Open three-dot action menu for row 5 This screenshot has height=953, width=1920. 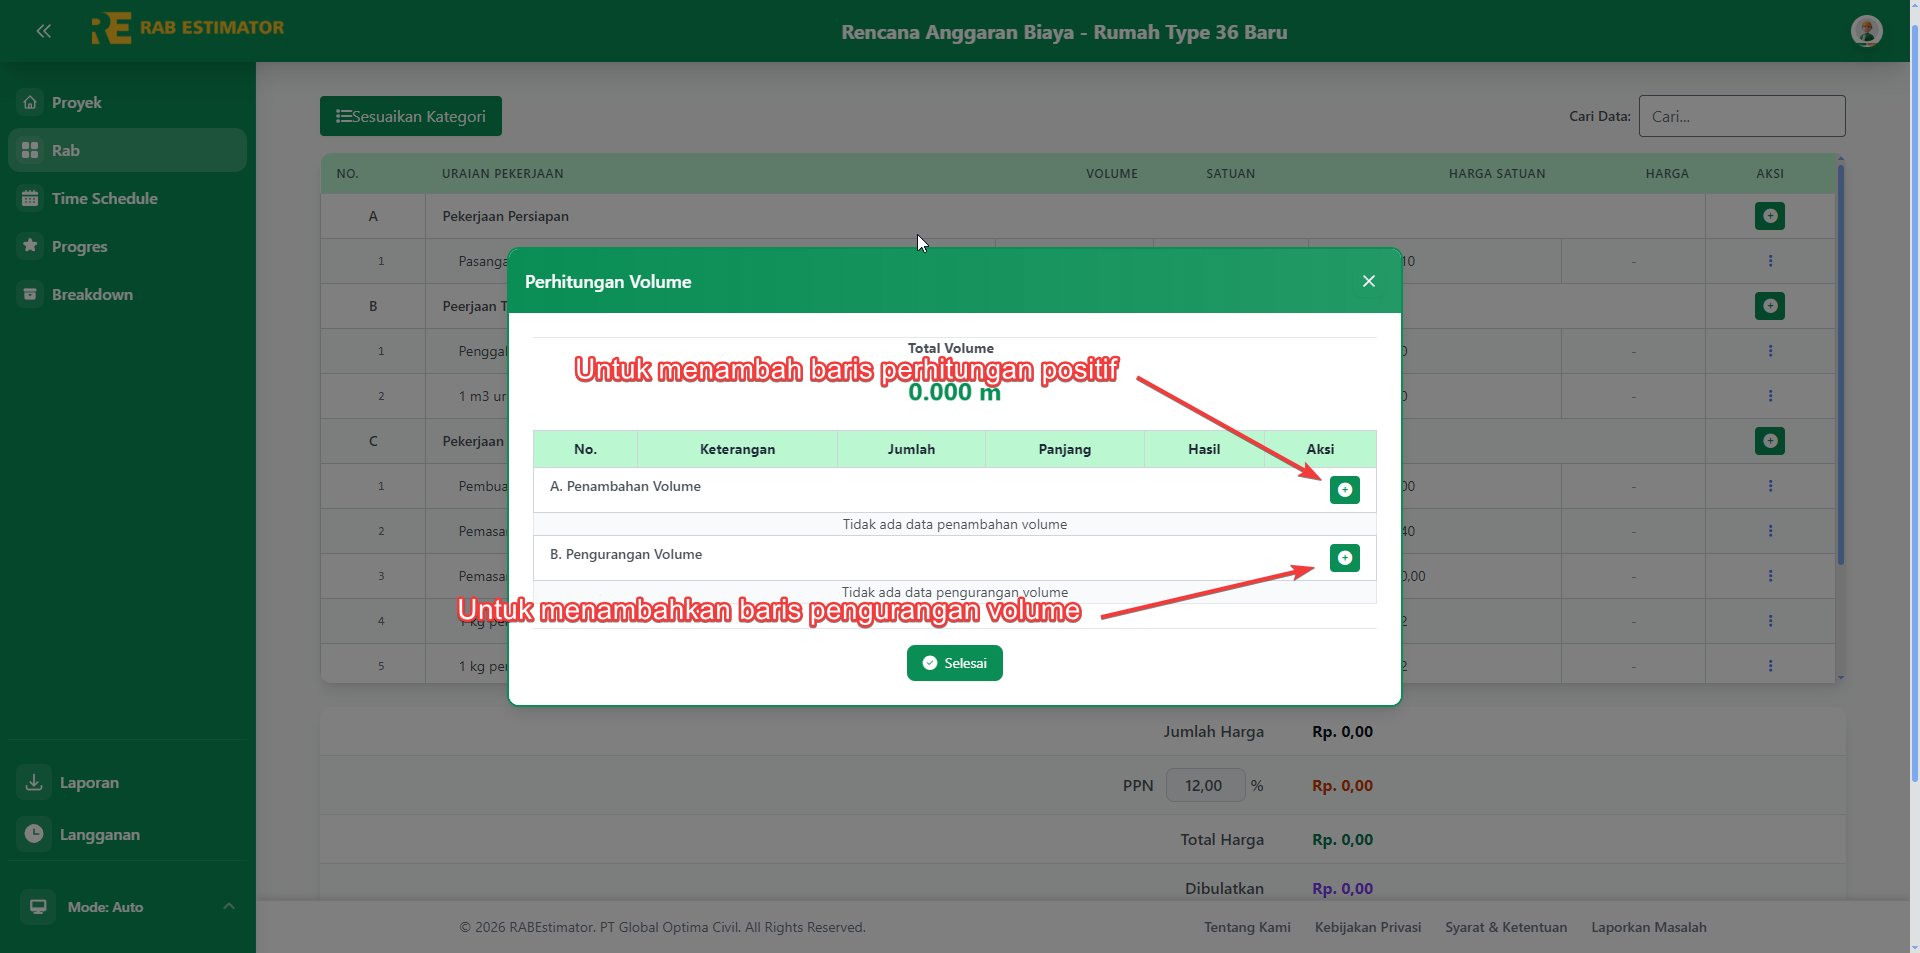(x=1769, y=666)
